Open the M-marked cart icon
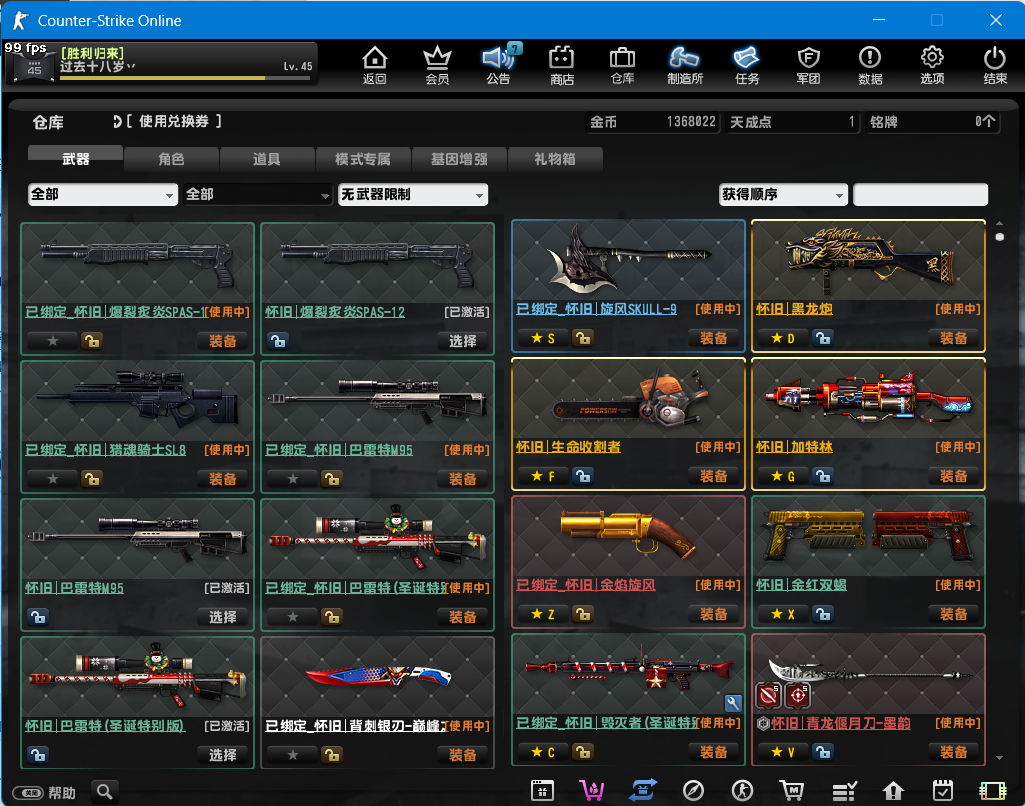 coord(792,791)
